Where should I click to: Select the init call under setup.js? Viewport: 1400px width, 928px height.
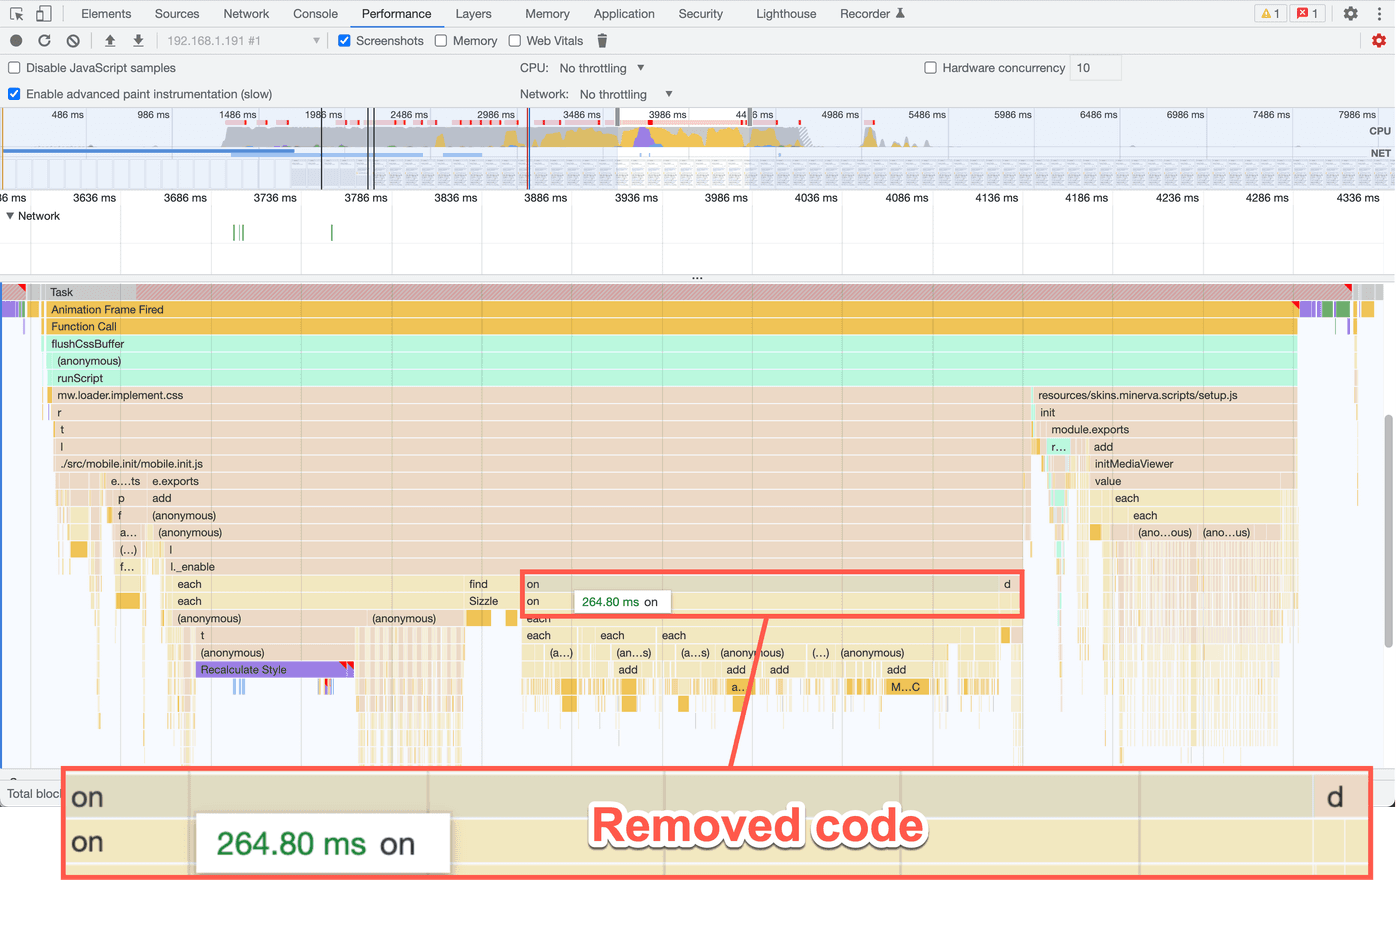(1165, 412)
